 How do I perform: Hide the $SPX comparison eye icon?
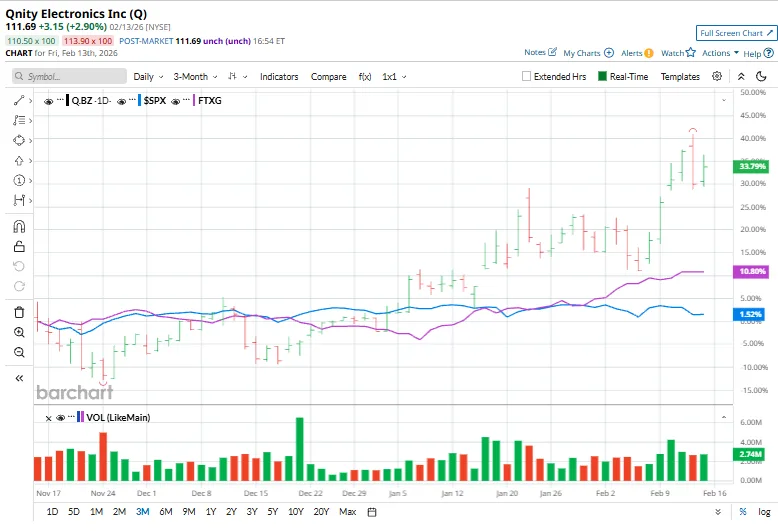pyautogui.click(x=122, y=101)
